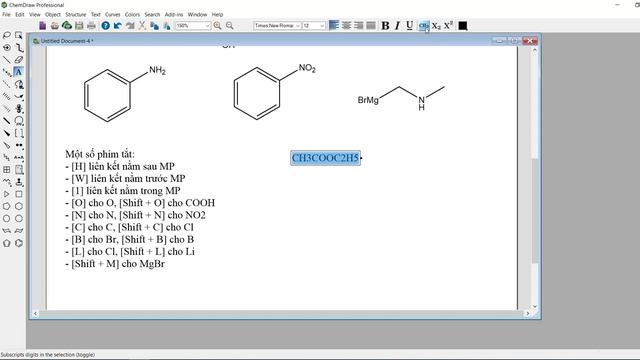This screenshot has height=360, width=640.
Task: Set right text alignment
Action: click(x=358, y=26)
